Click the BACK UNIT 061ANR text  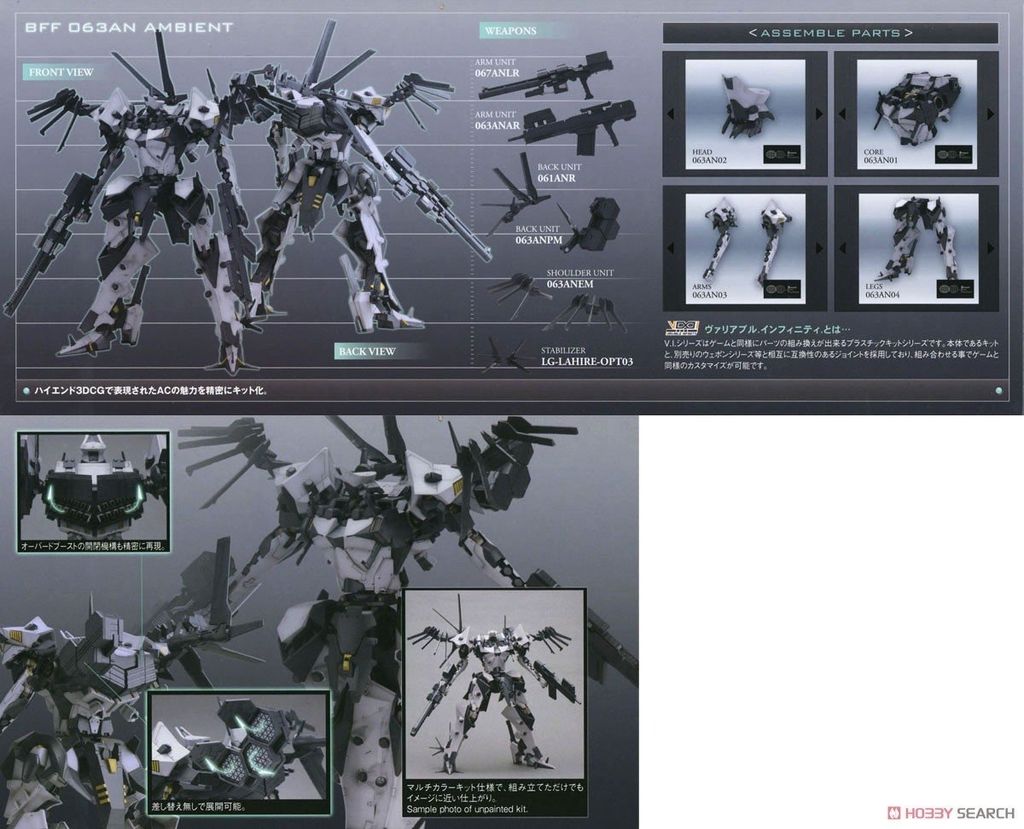[x=559, y=172]
